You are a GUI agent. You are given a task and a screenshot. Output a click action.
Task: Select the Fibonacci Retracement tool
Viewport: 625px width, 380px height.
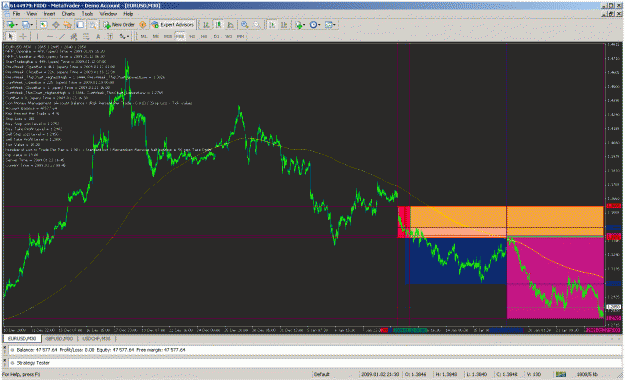point(86,36)
